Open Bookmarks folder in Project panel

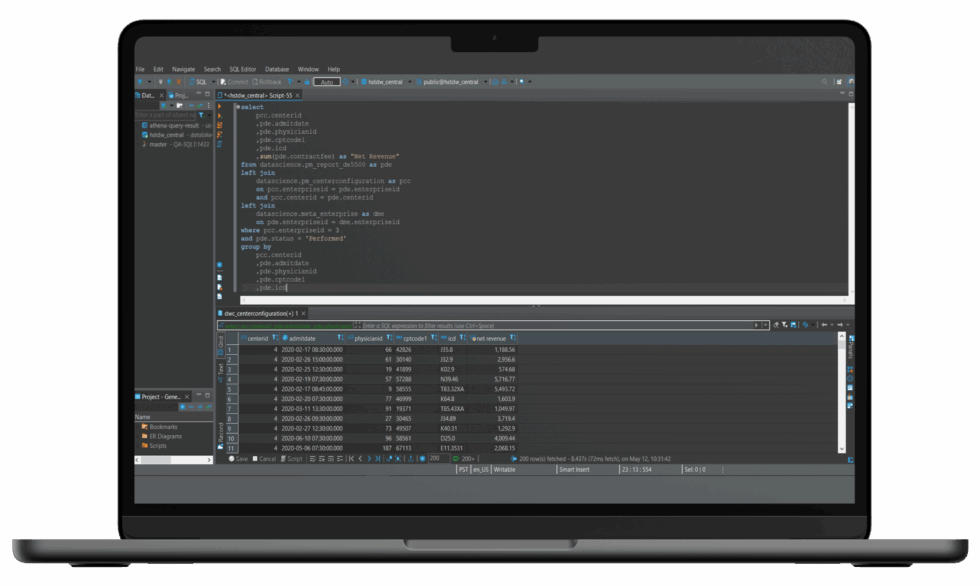point(160,427)
